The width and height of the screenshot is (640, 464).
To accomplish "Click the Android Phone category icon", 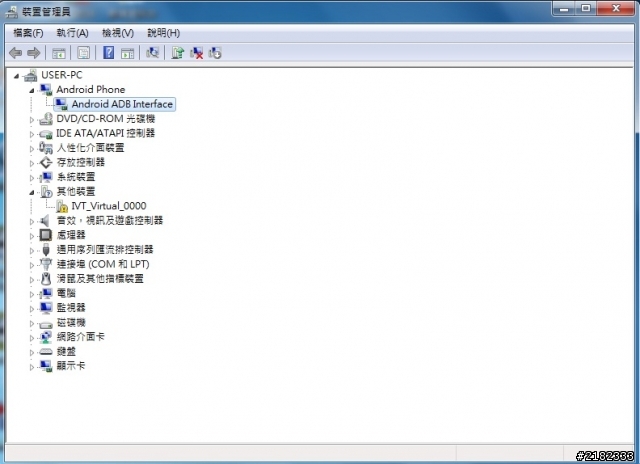I will click(46, 90).
